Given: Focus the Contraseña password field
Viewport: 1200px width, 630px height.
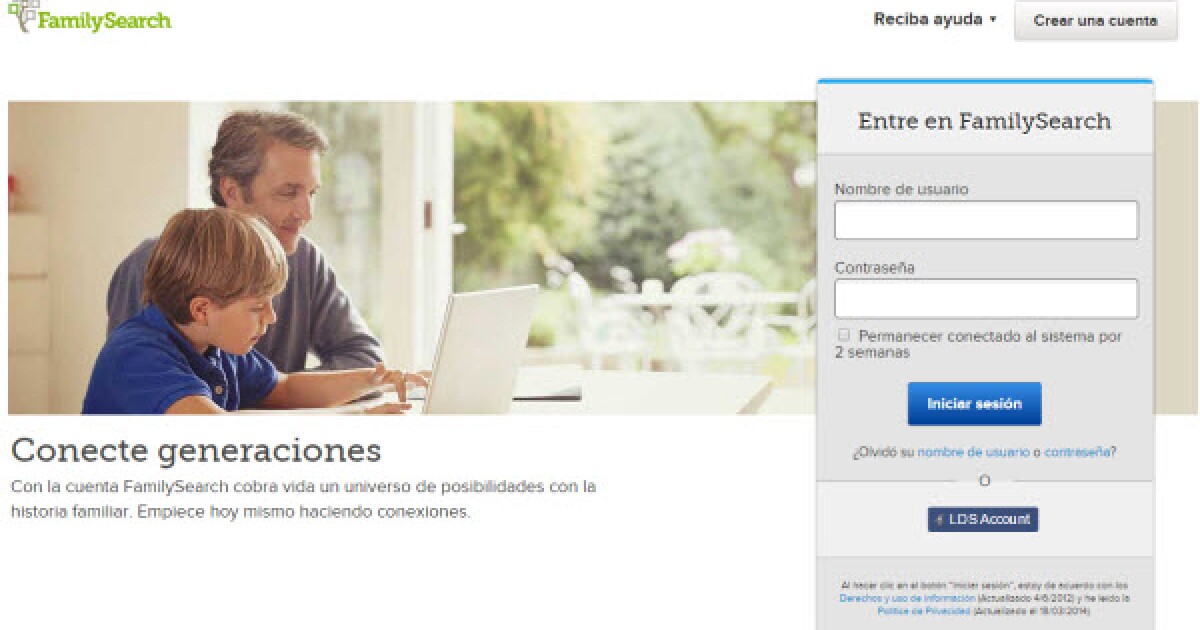Looking at the screenshot, I should [986, 298].
